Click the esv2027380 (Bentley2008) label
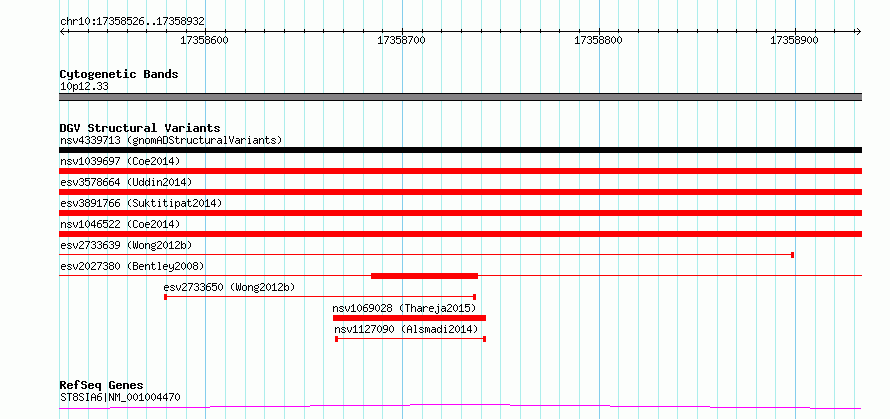890x419 pixels. click(x=132, y=266)
